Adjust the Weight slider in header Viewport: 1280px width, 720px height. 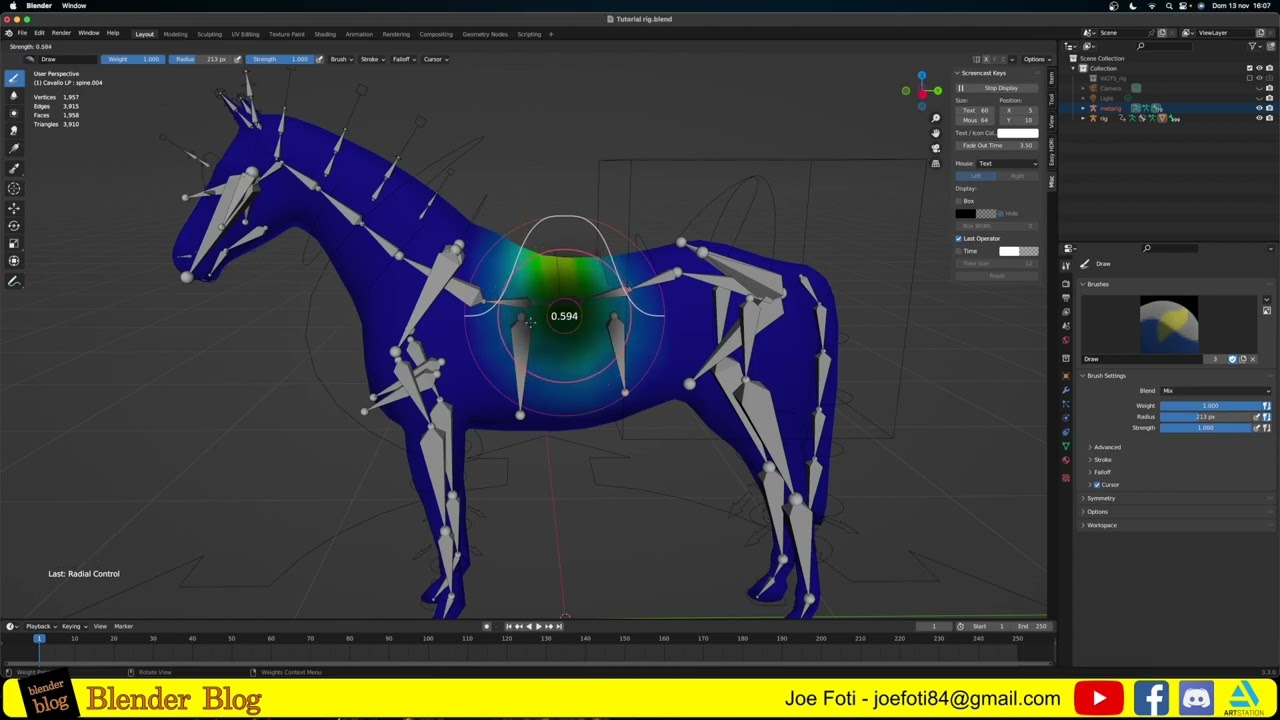(133, 59)
